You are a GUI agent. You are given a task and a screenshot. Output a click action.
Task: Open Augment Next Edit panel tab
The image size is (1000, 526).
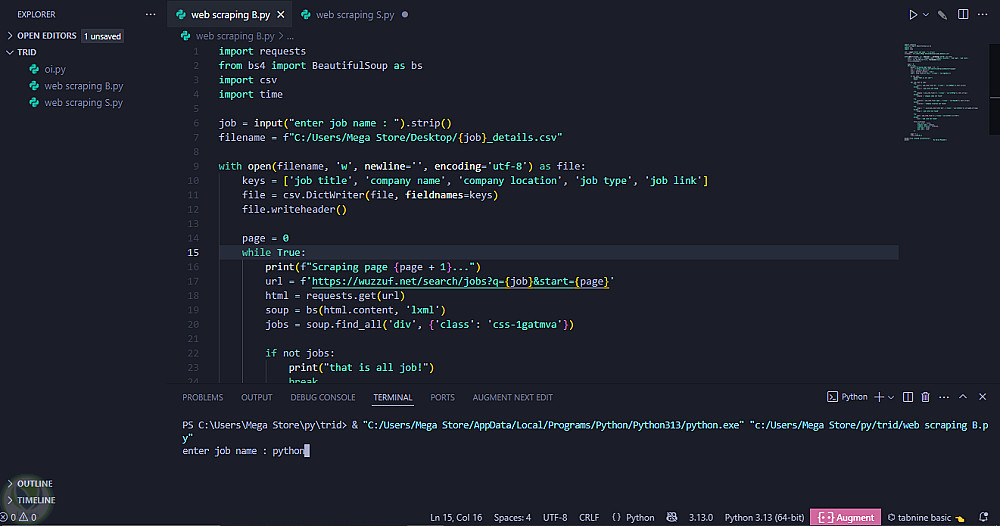(512, 397)
